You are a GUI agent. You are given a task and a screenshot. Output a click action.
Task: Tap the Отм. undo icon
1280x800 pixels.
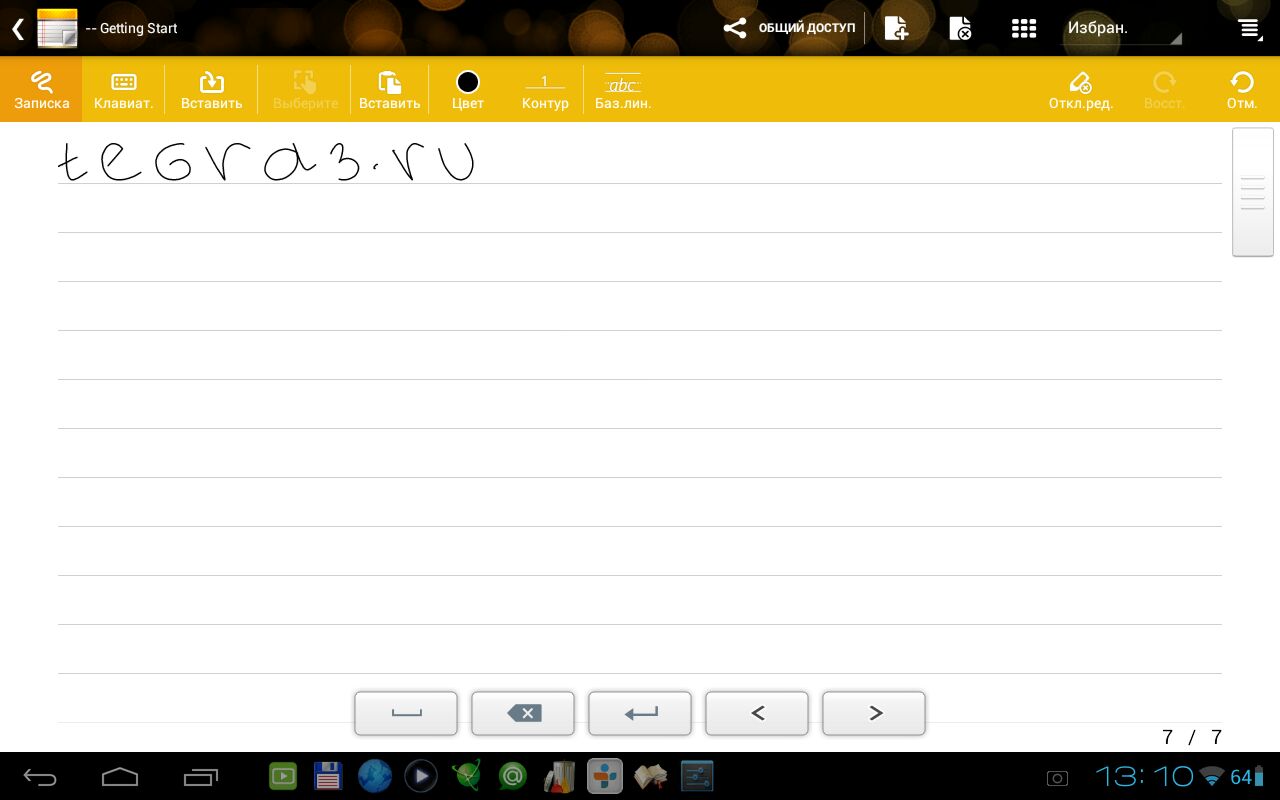coord(1242,89)
